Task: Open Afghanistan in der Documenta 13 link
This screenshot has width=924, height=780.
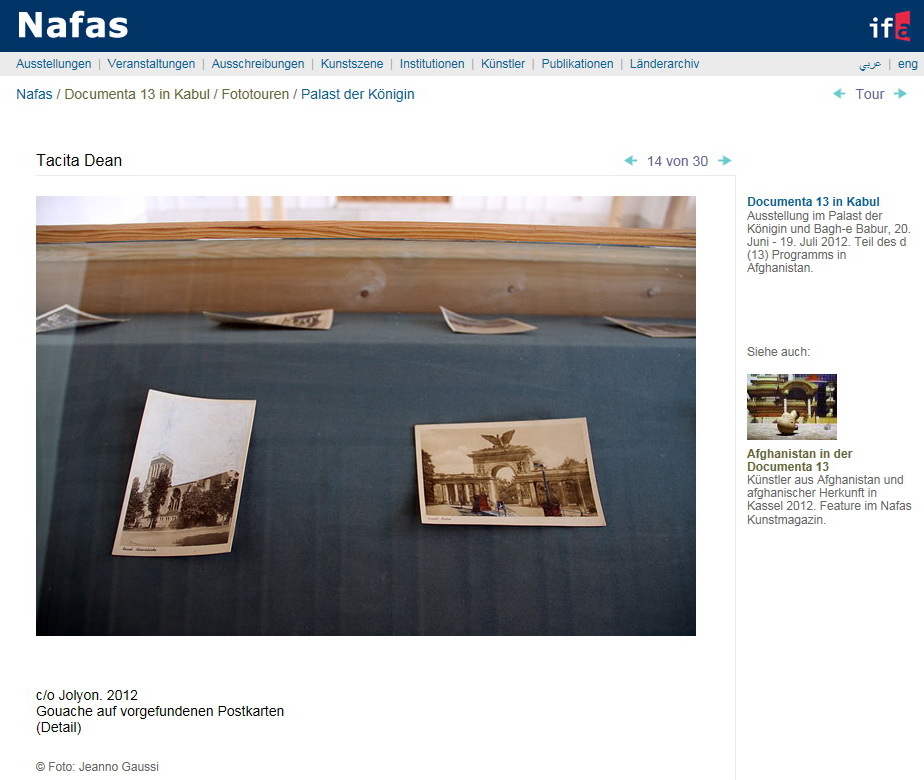Action: click(800, 460)
